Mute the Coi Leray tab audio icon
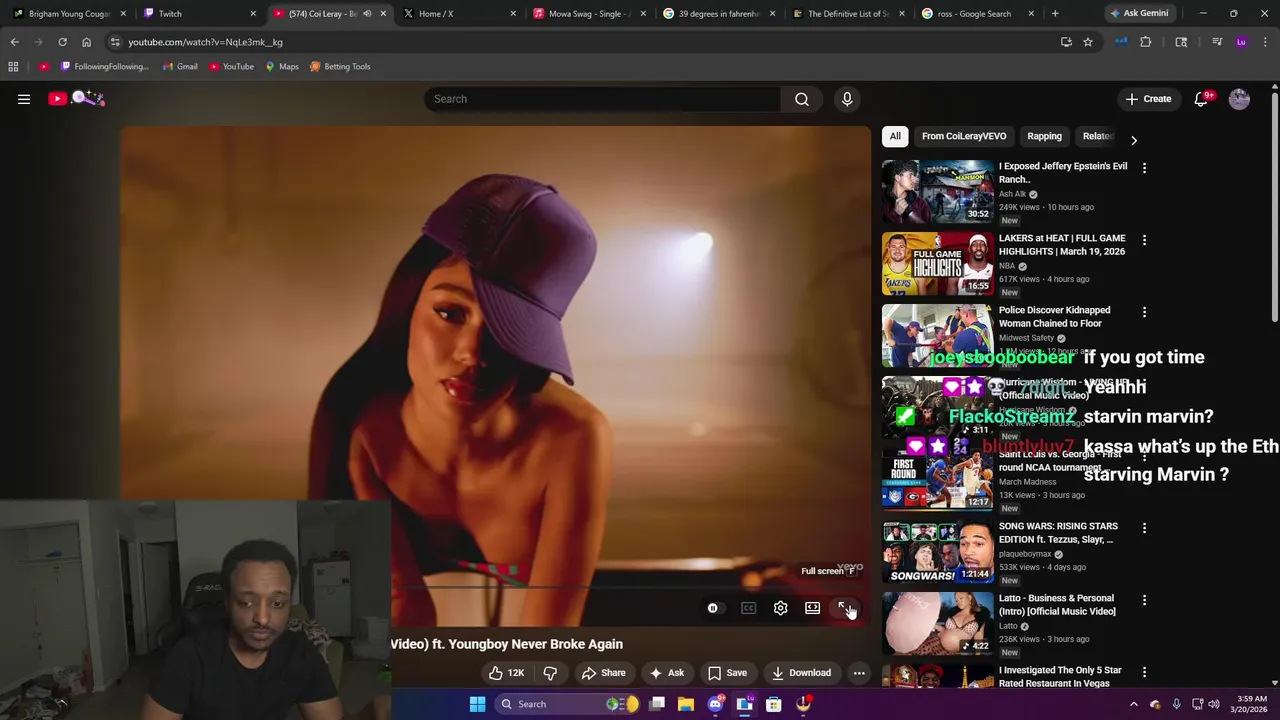This screenshot has width=1280, height=720. [367, 14]
